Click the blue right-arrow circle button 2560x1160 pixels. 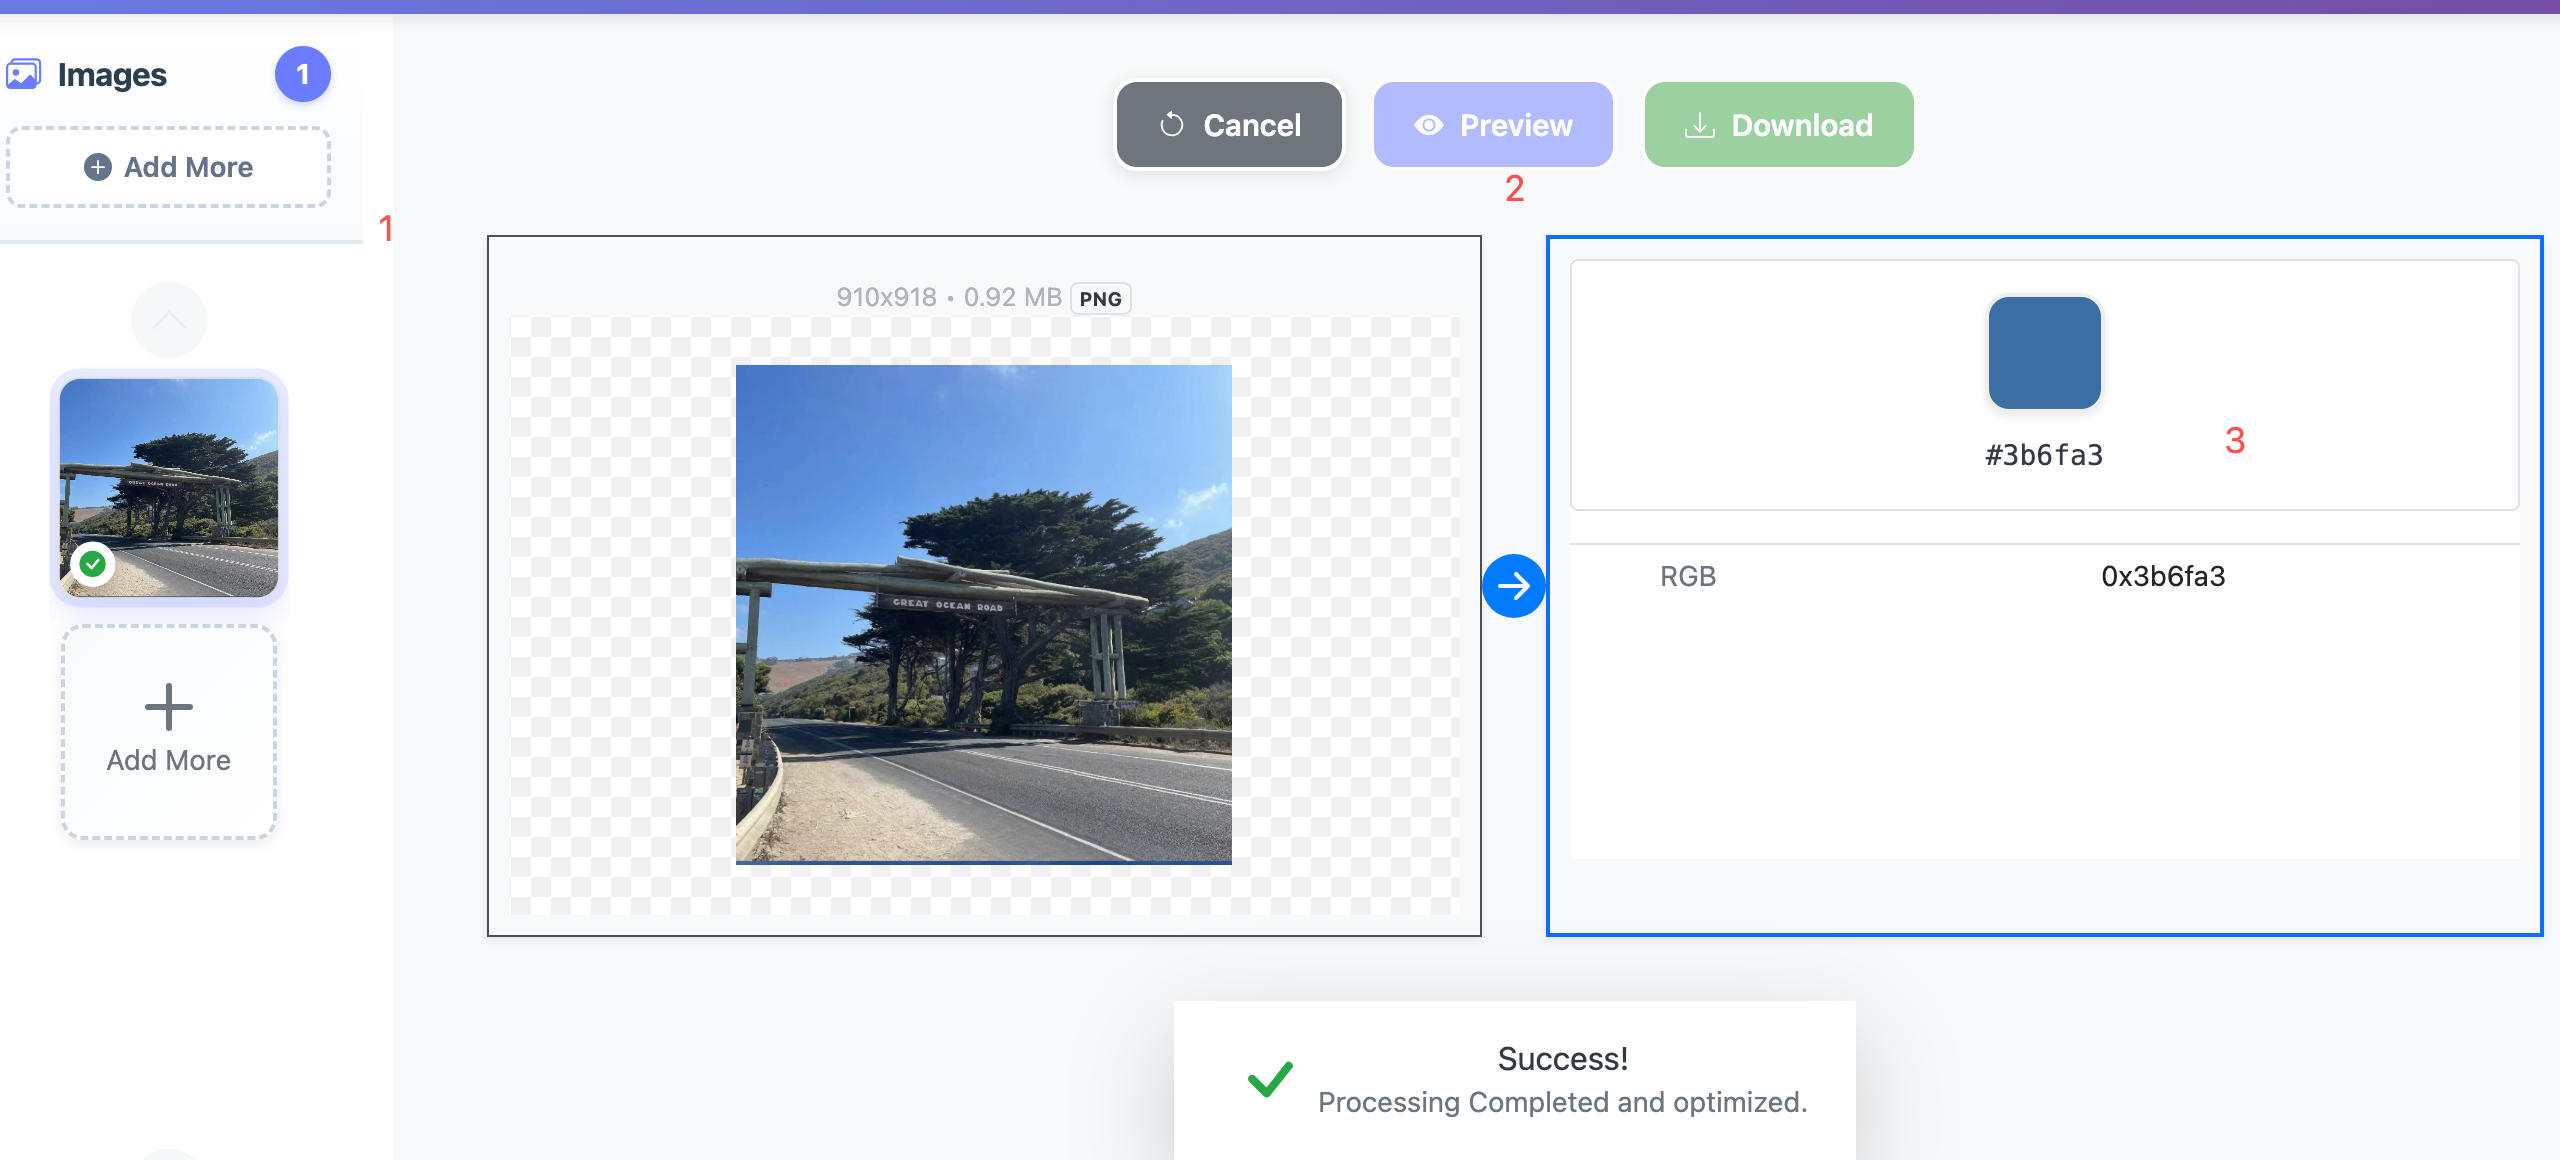coord(1513,586)
